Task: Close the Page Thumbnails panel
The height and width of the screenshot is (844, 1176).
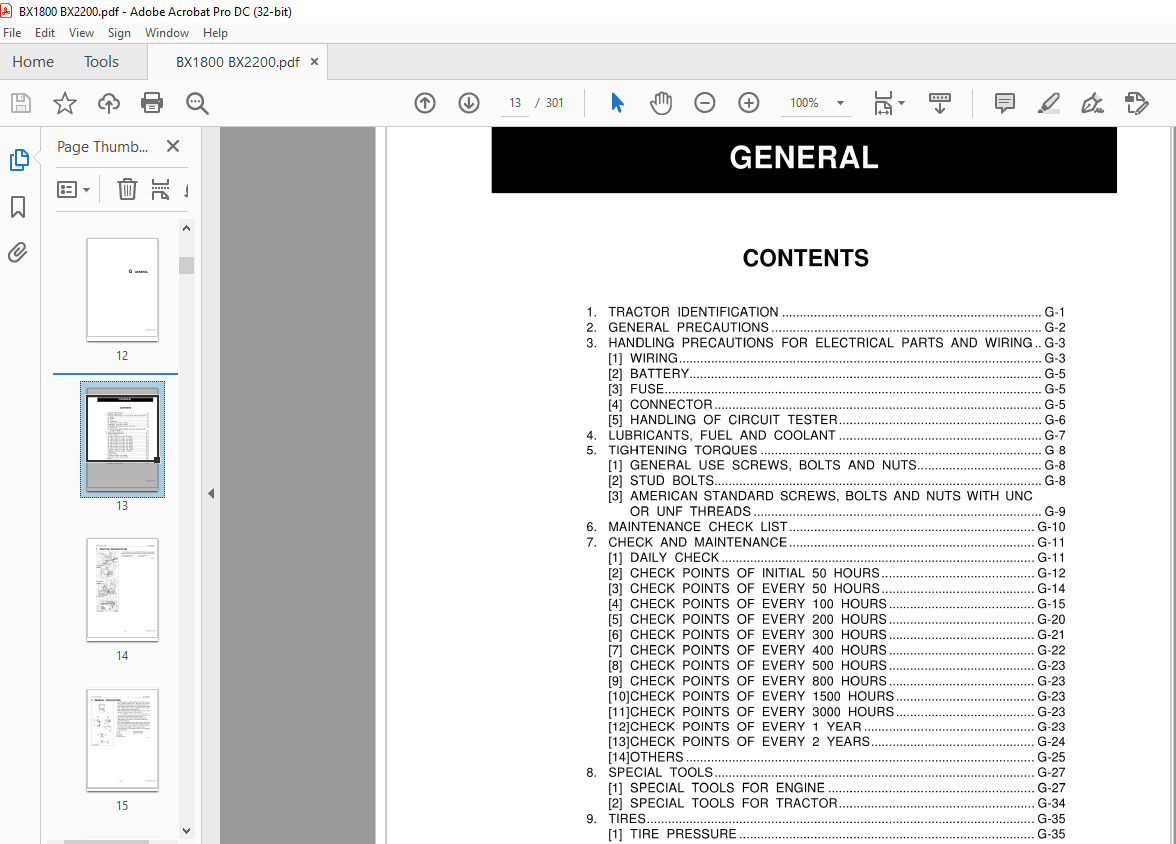Action: point(172,146)
